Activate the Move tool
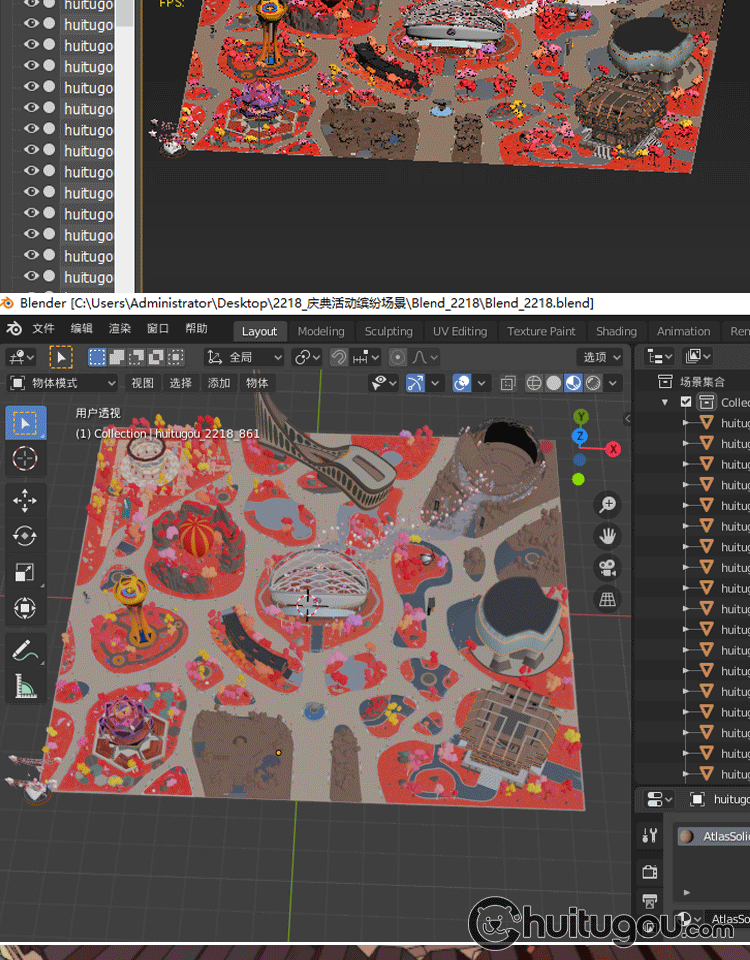This screenshot has height=960, width=750. click(25, 501)
